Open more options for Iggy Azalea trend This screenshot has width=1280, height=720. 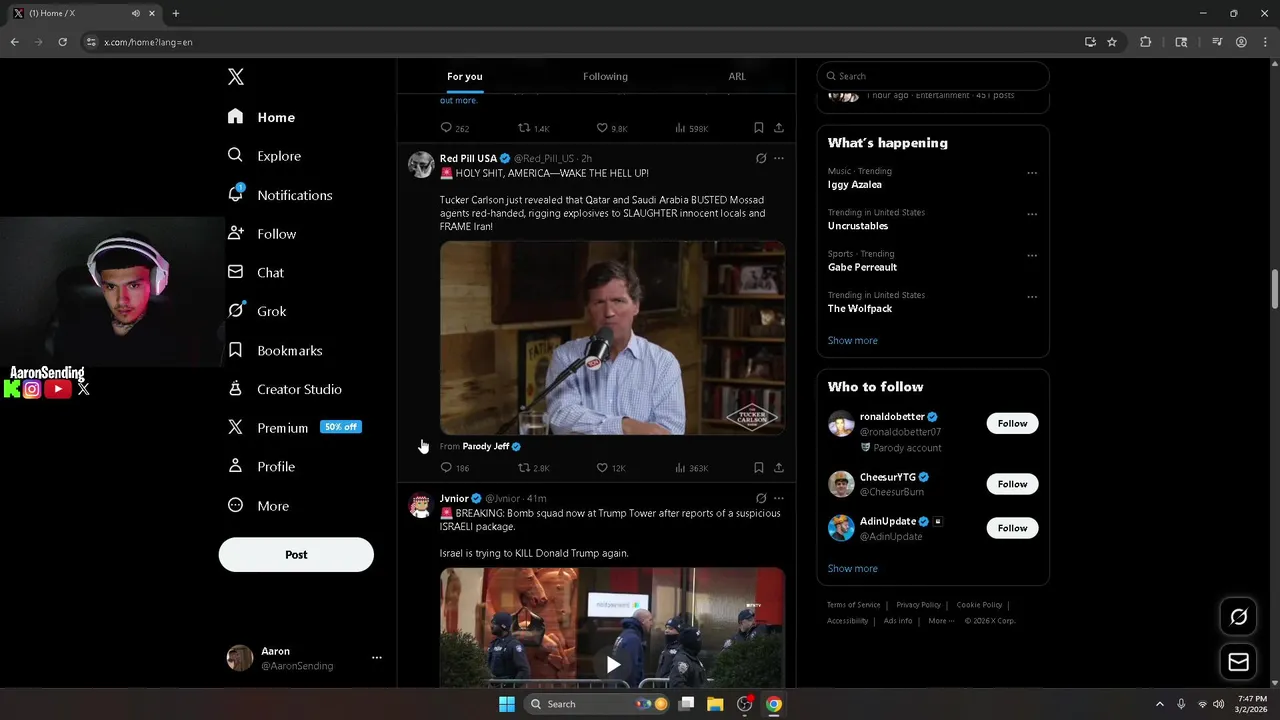click(x=1032, y=173)
